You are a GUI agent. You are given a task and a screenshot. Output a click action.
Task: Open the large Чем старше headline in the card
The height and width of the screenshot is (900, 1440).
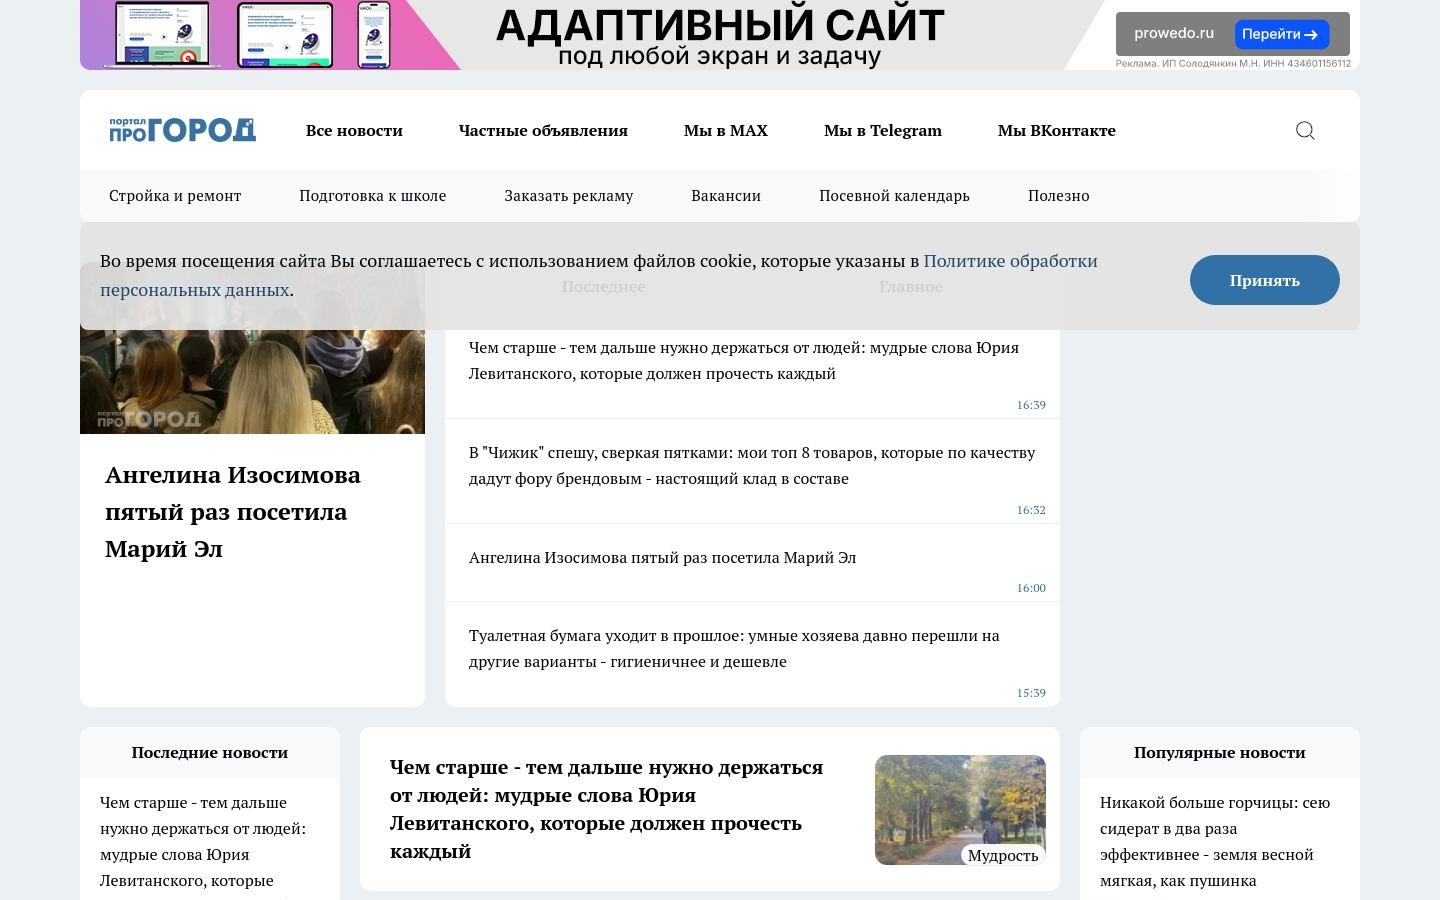coord(607,809)
